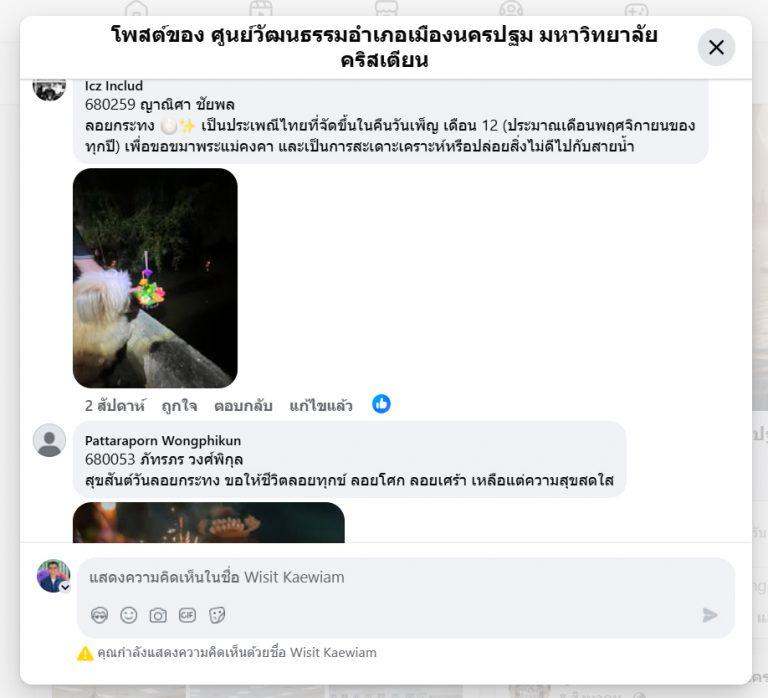Click the comment field for Wisit Kaewiam
This screenshot has width=768, height=698.
pyautogui.click(x=406, y=577)
